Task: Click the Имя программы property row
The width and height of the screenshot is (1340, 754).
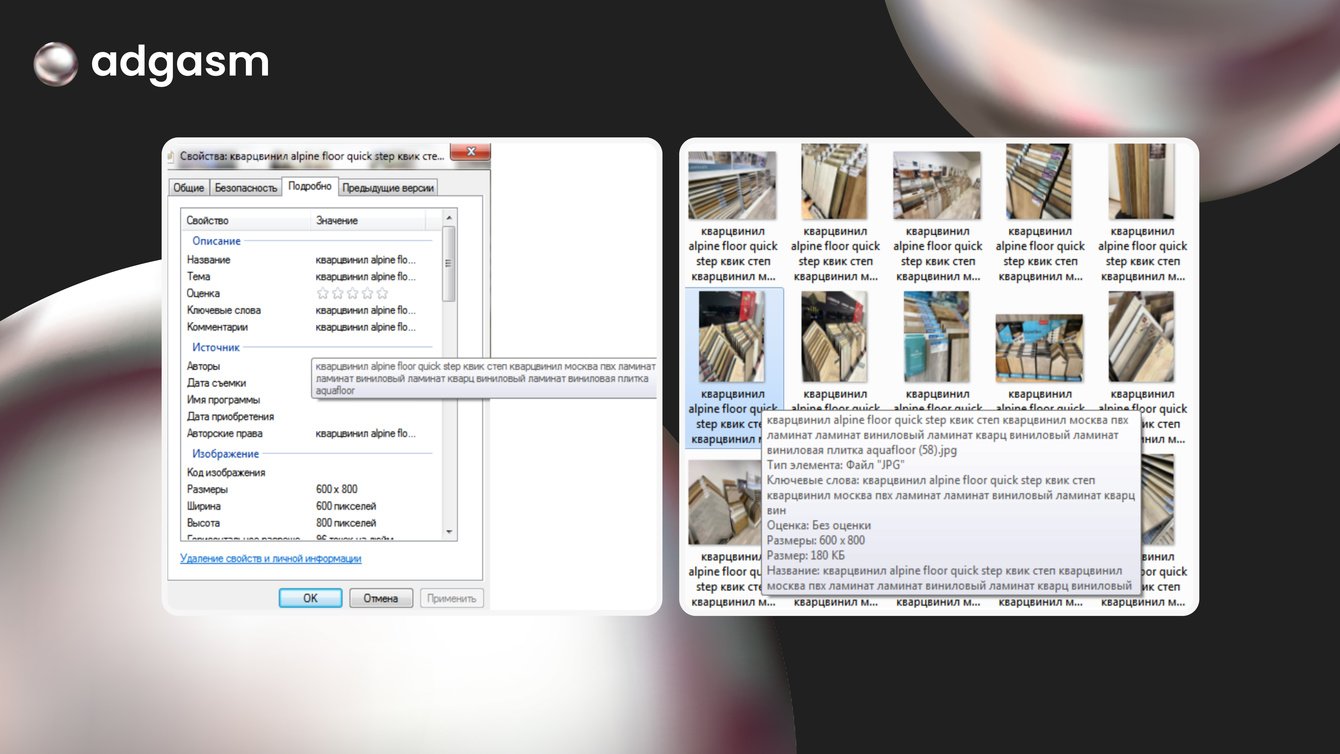Action: point(223,400)
